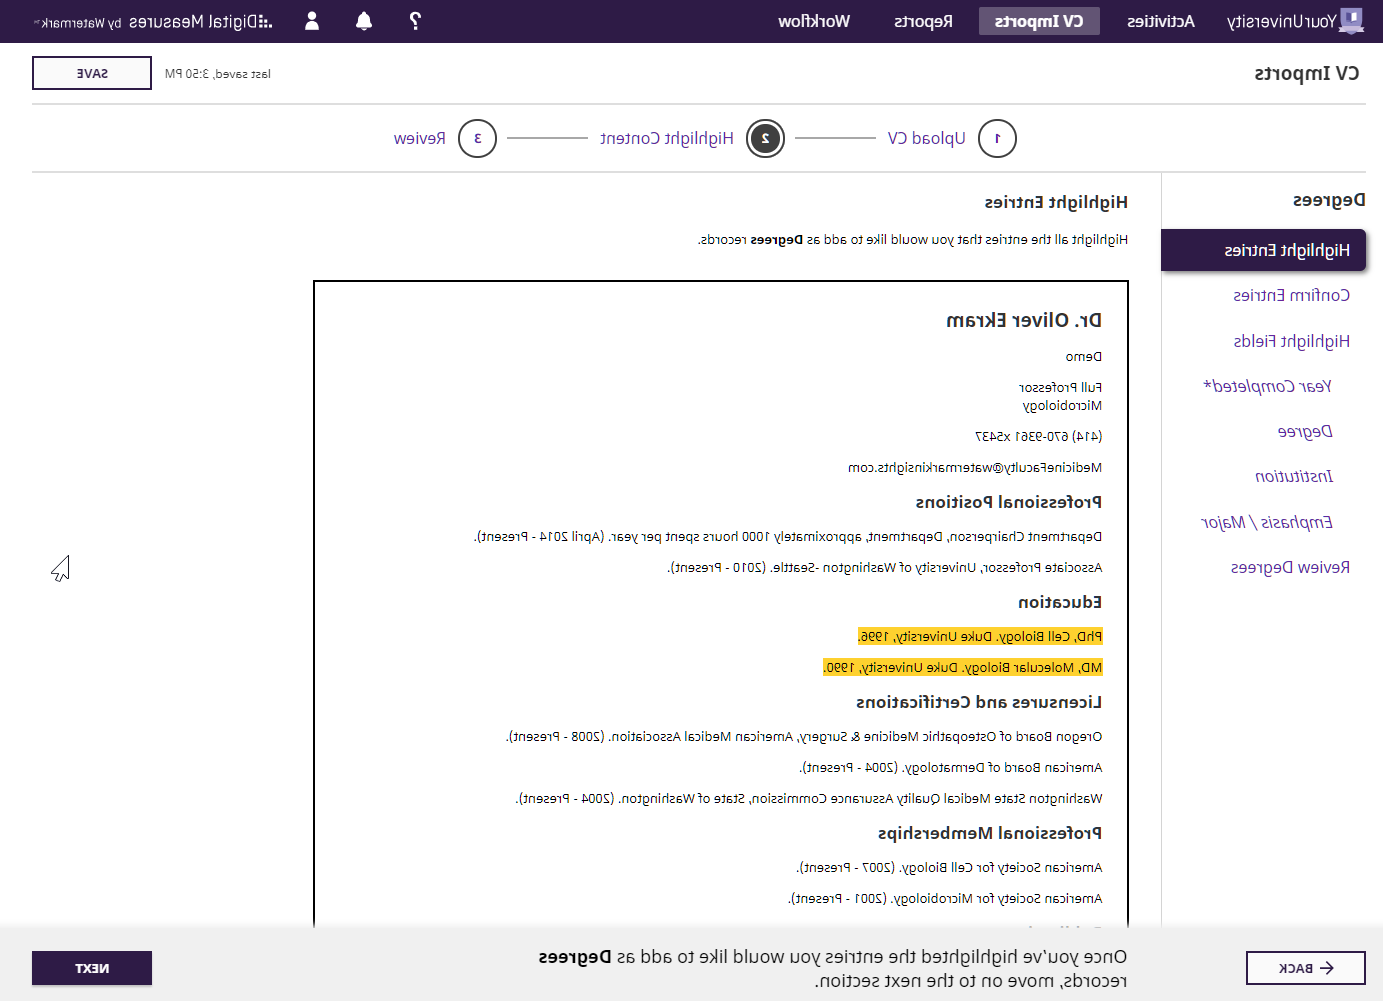Open the notifications bell icon
Image resolution: width=1383 pixels, height=1001 pixels.
(364, 20)
